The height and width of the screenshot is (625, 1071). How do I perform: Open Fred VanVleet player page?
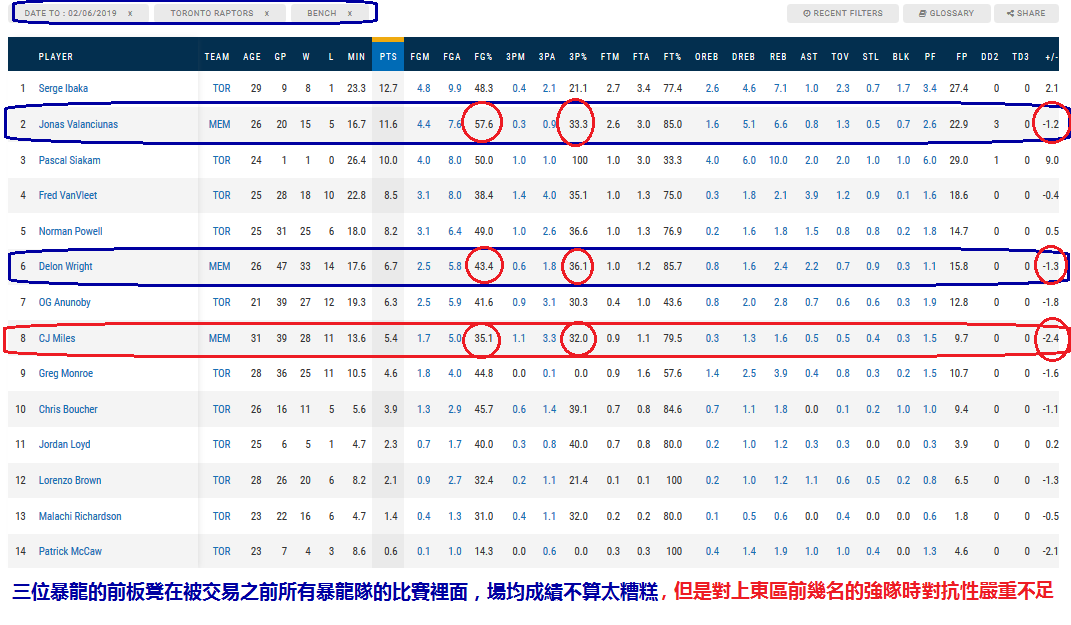pyautogui.click(x=68, y=195)
